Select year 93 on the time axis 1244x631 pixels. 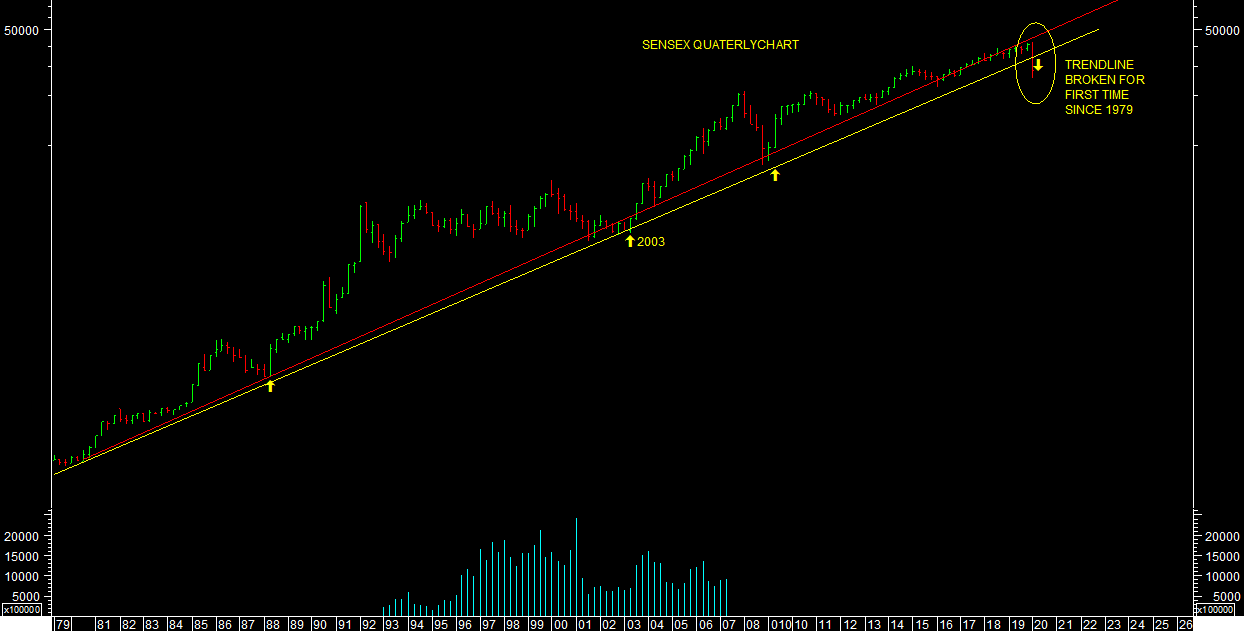pos(392,624)
